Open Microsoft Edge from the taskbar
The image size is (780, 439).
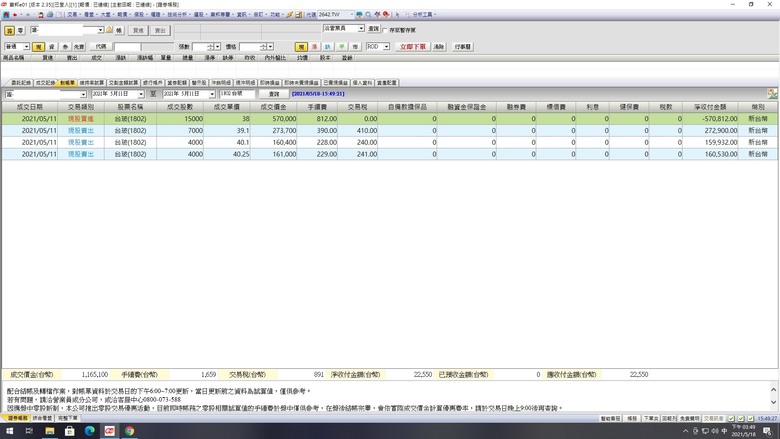[x=90, y=431]
